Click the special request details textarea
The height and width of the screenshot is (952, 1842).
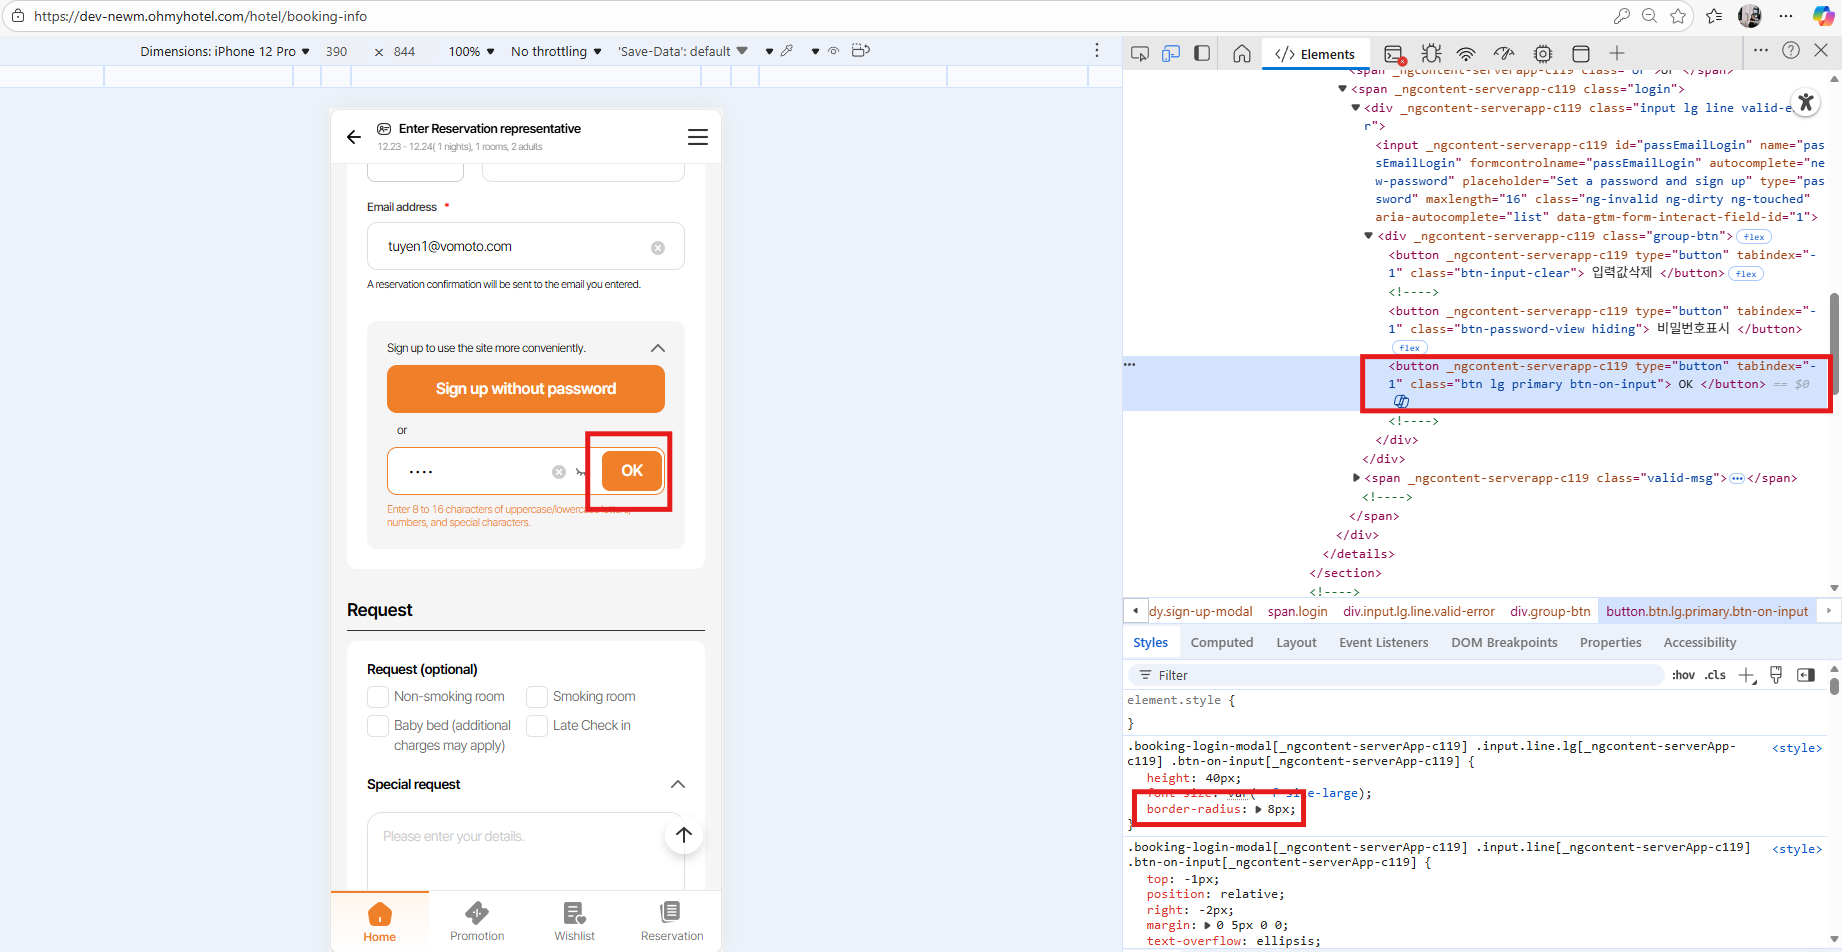coord(526,850)
